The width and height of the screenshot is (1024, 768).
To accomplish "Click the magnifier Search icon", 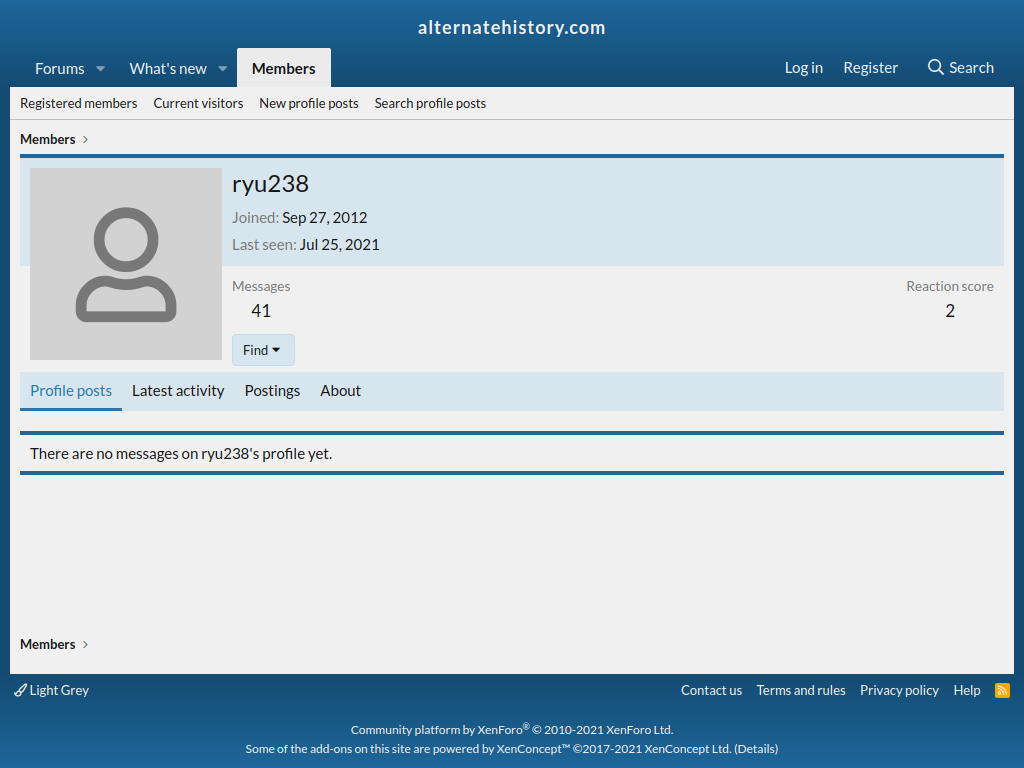I will click(935, 67).
